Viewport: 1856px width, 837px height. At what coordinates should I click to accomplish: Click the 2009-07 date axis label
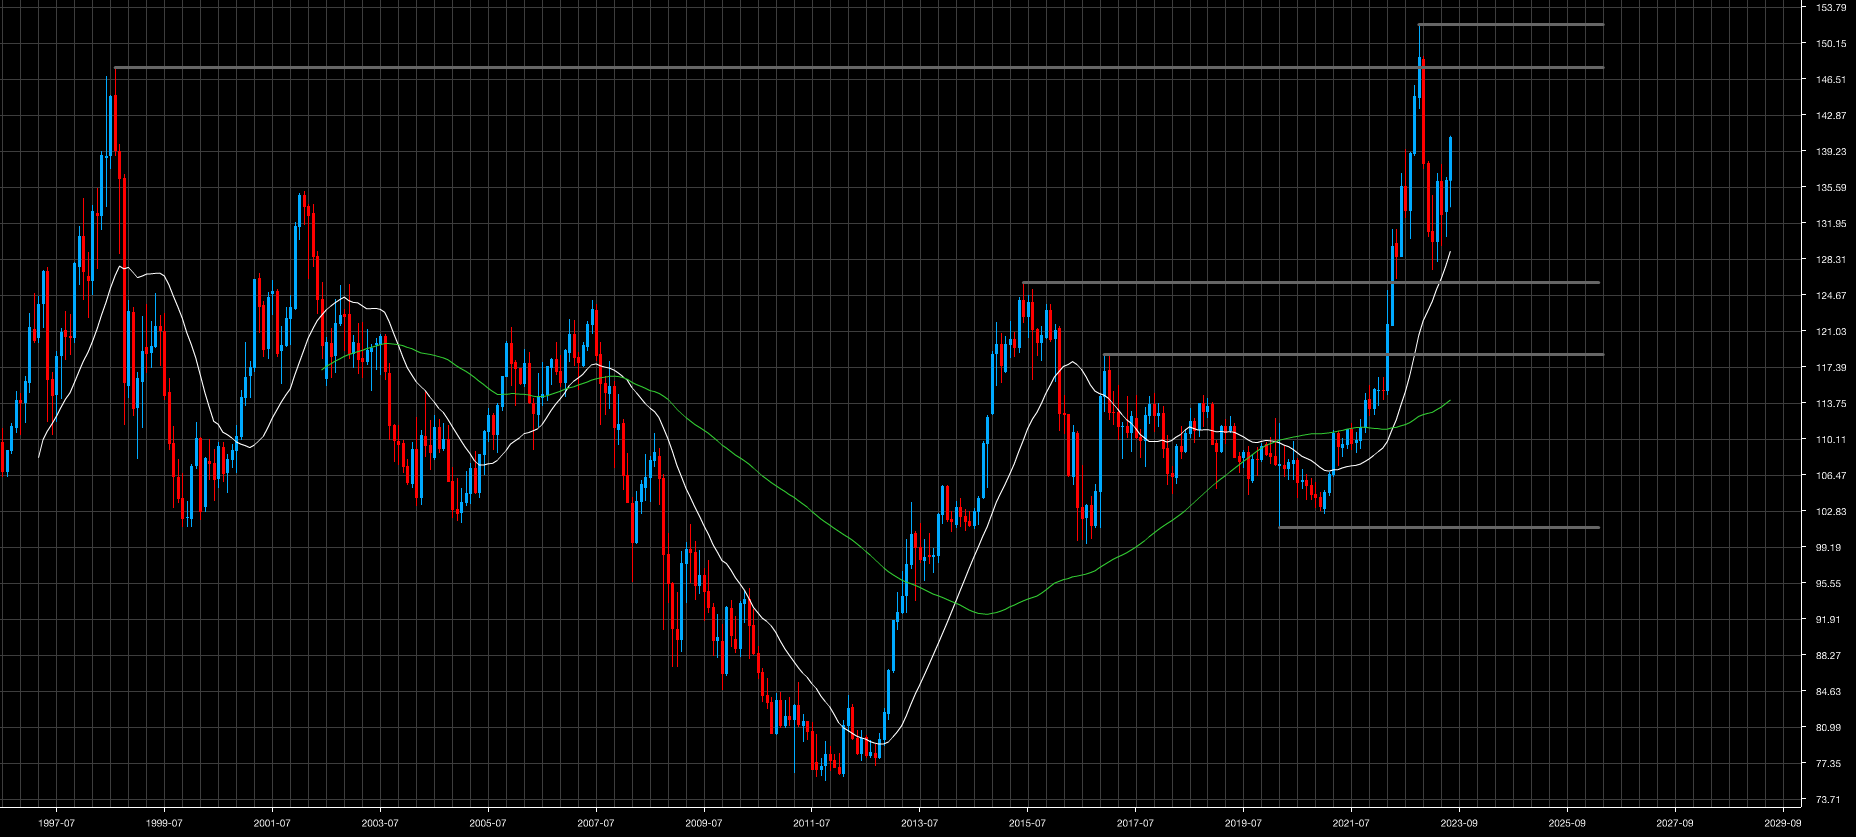pyautogui.click(x=704, y=824)
